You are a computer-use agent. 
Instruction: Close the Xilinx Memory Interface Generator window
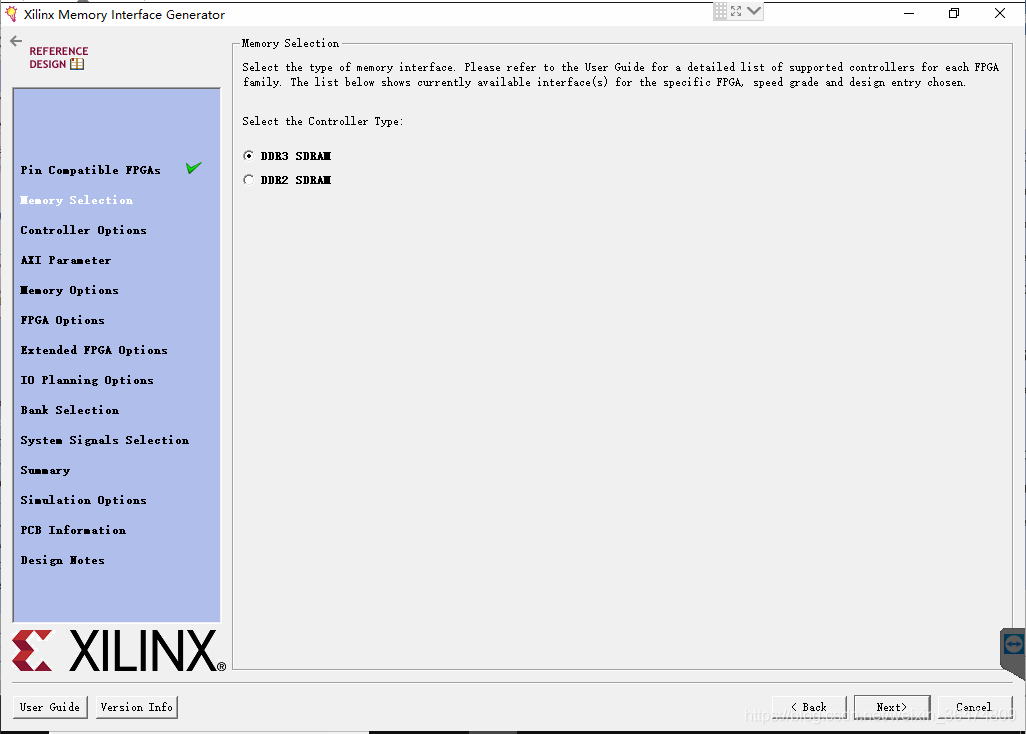1000,13
